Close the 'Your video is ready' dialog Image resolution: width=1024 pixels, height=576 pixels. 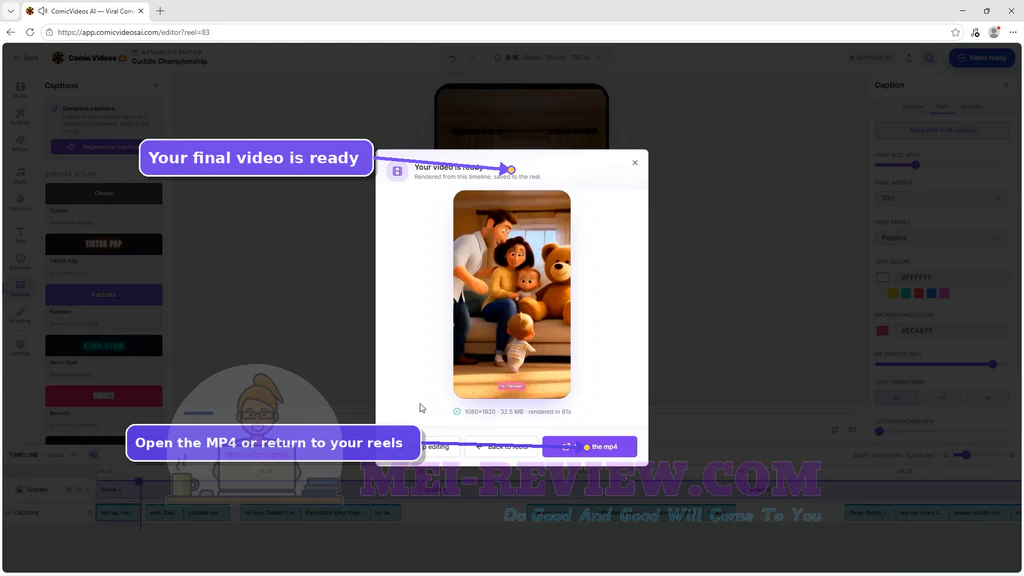[635, 163]
